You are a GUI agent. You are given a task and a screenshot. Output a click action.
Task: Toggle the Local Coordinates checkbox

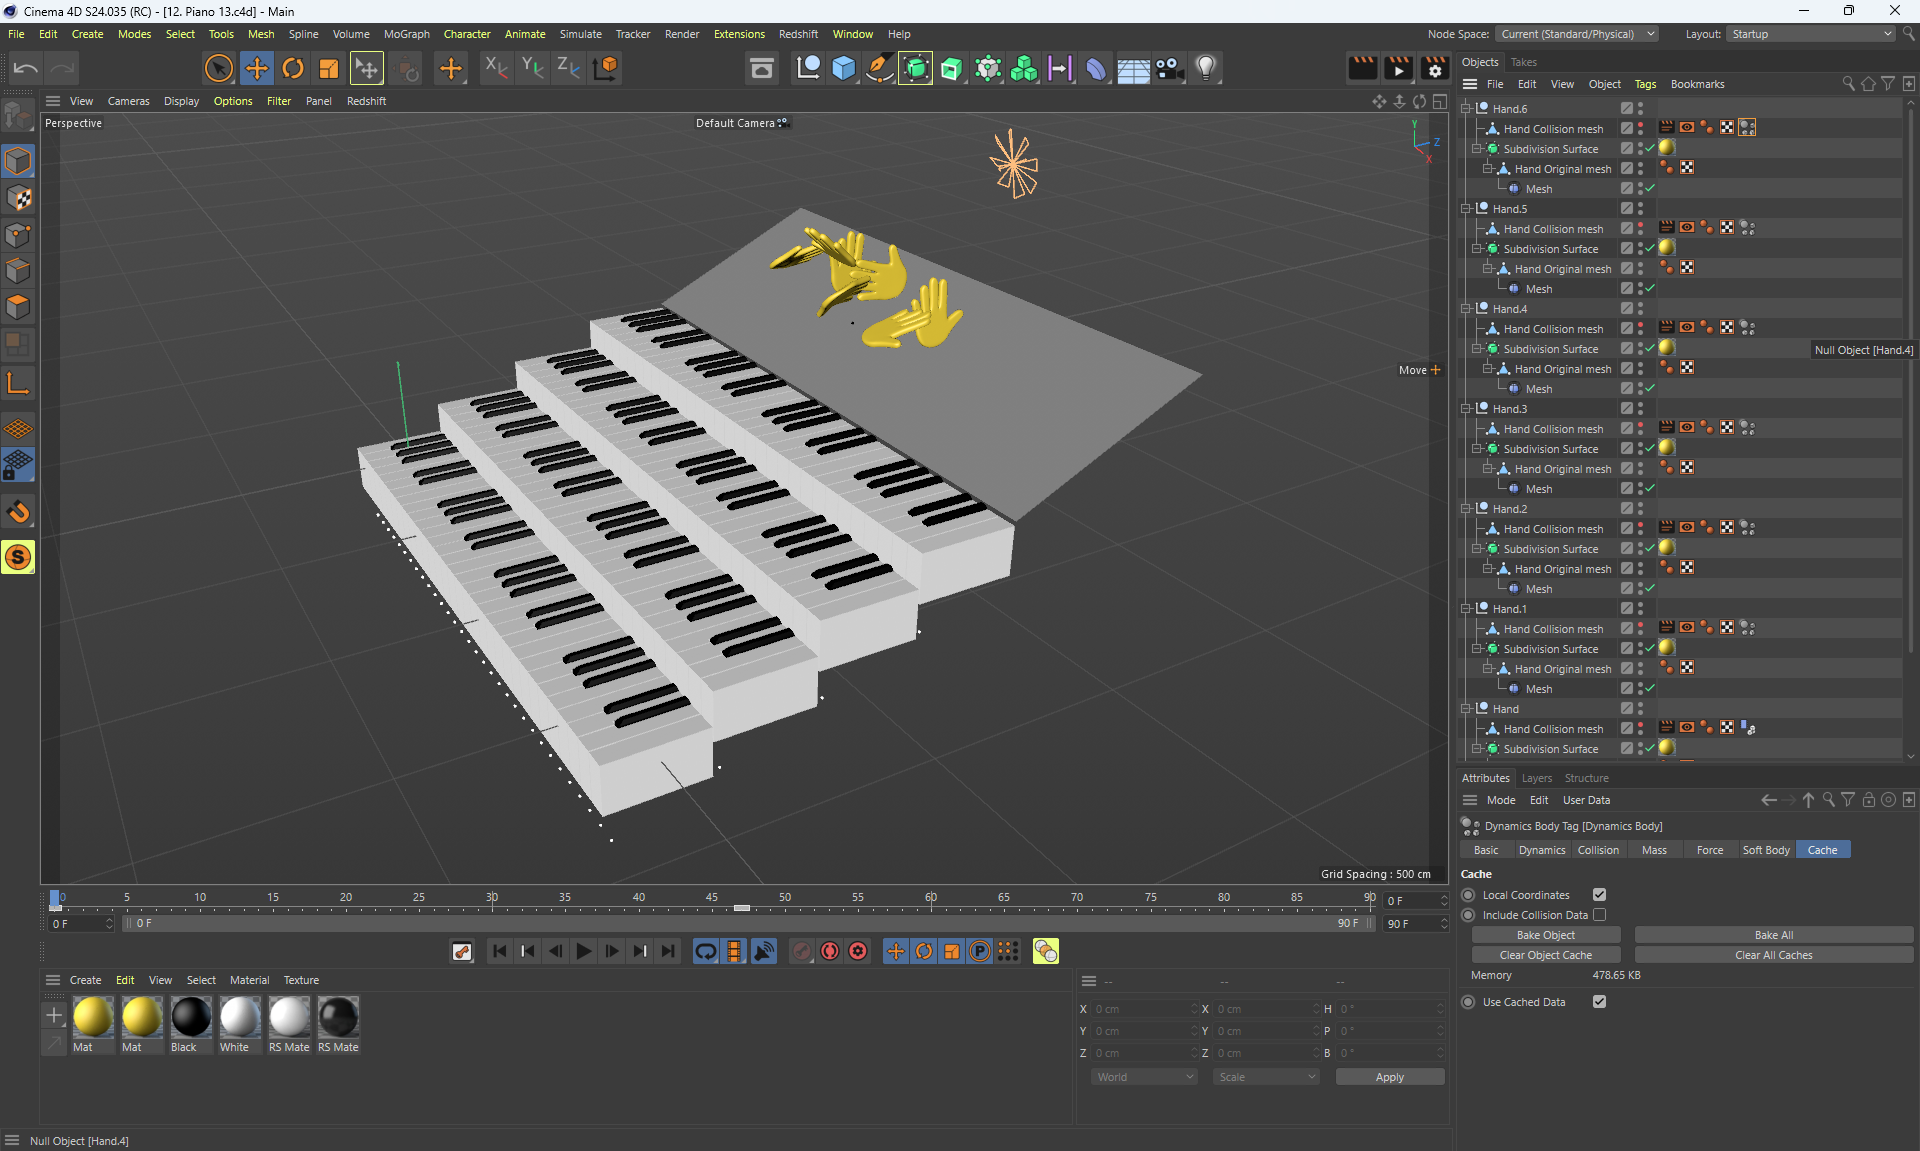(x=1599, y=895)
